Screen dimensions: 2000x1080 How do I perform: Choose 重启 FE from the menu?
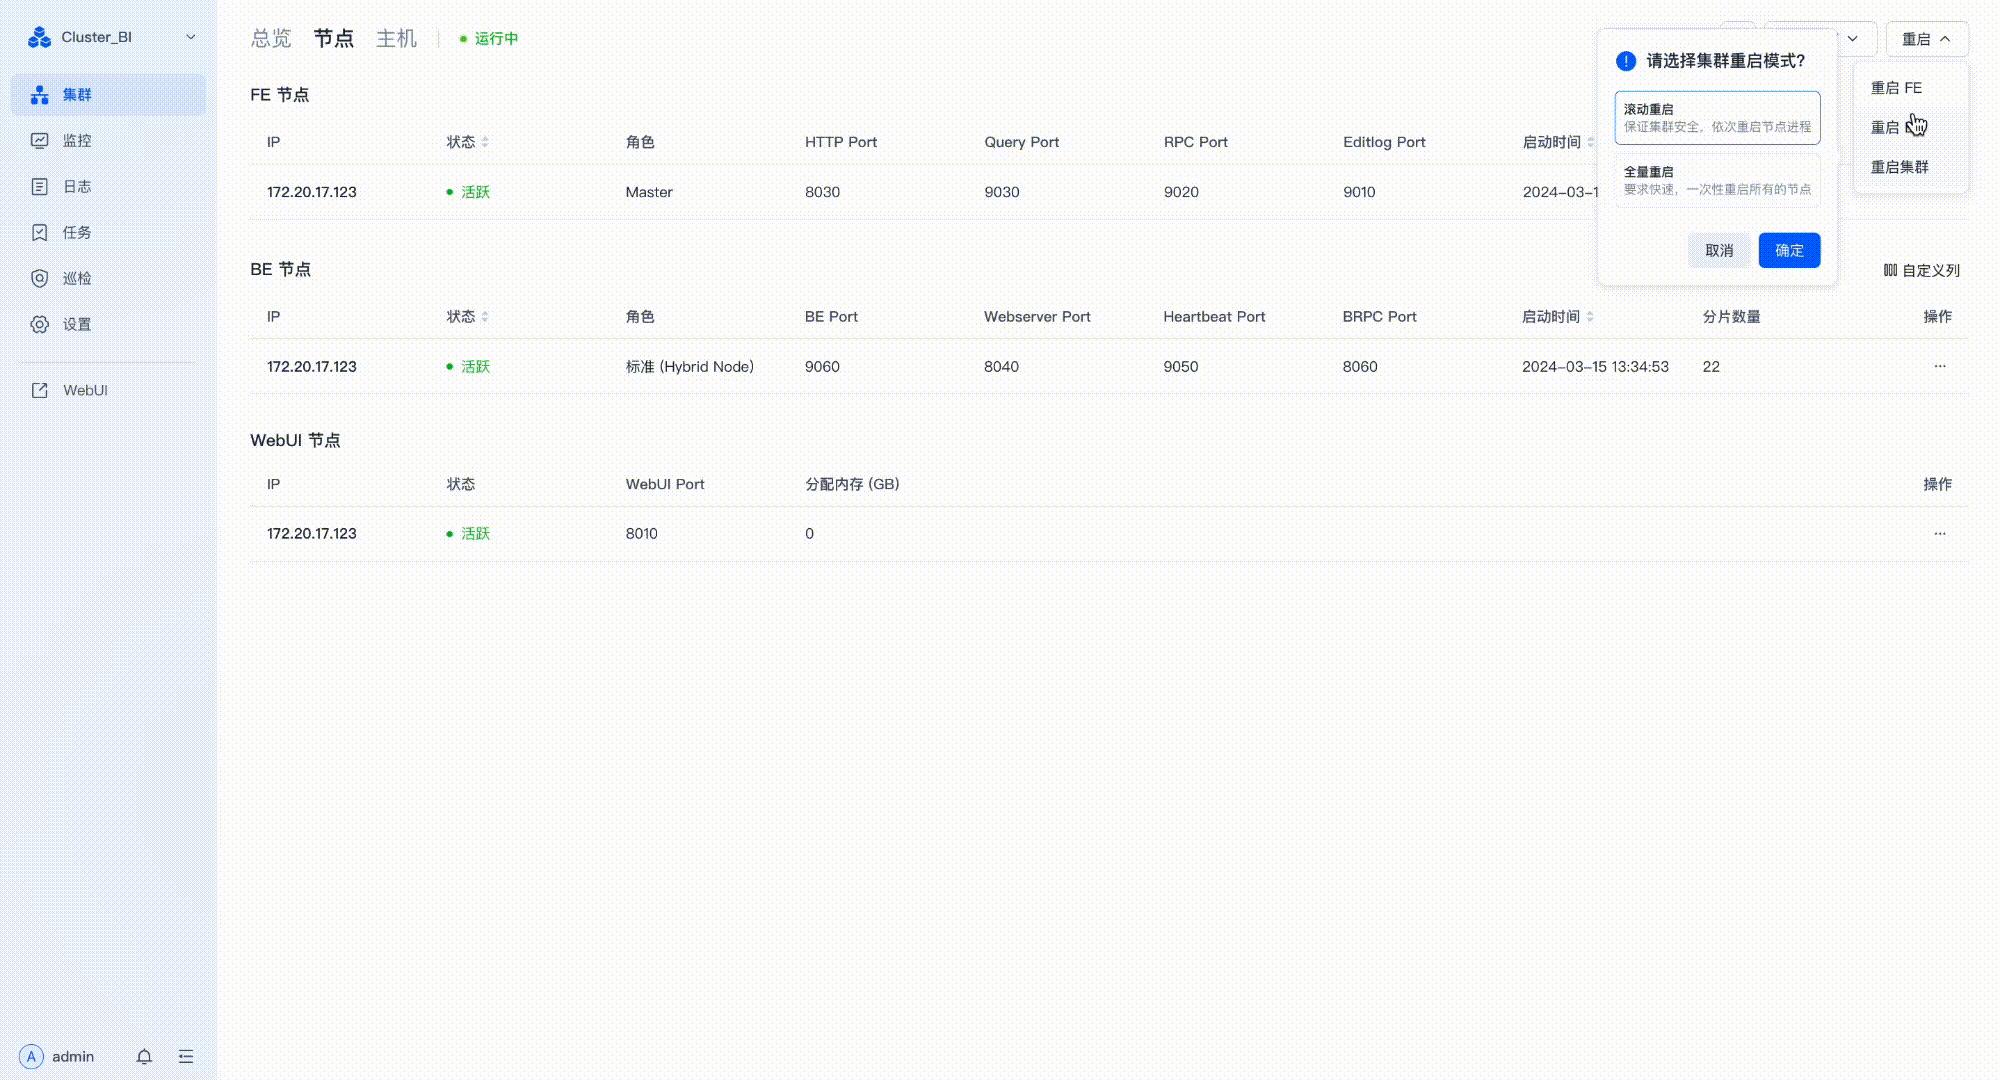pos(1910,88)
